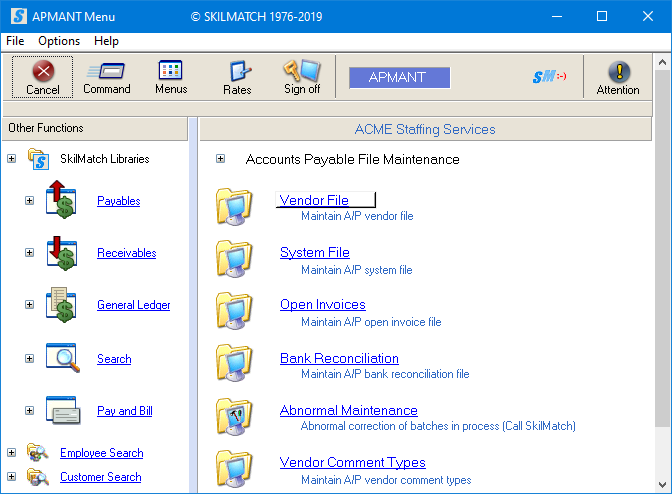672x494 pixels.
Task: Click folder icon beside System File
Action: [x=234, y=258]
